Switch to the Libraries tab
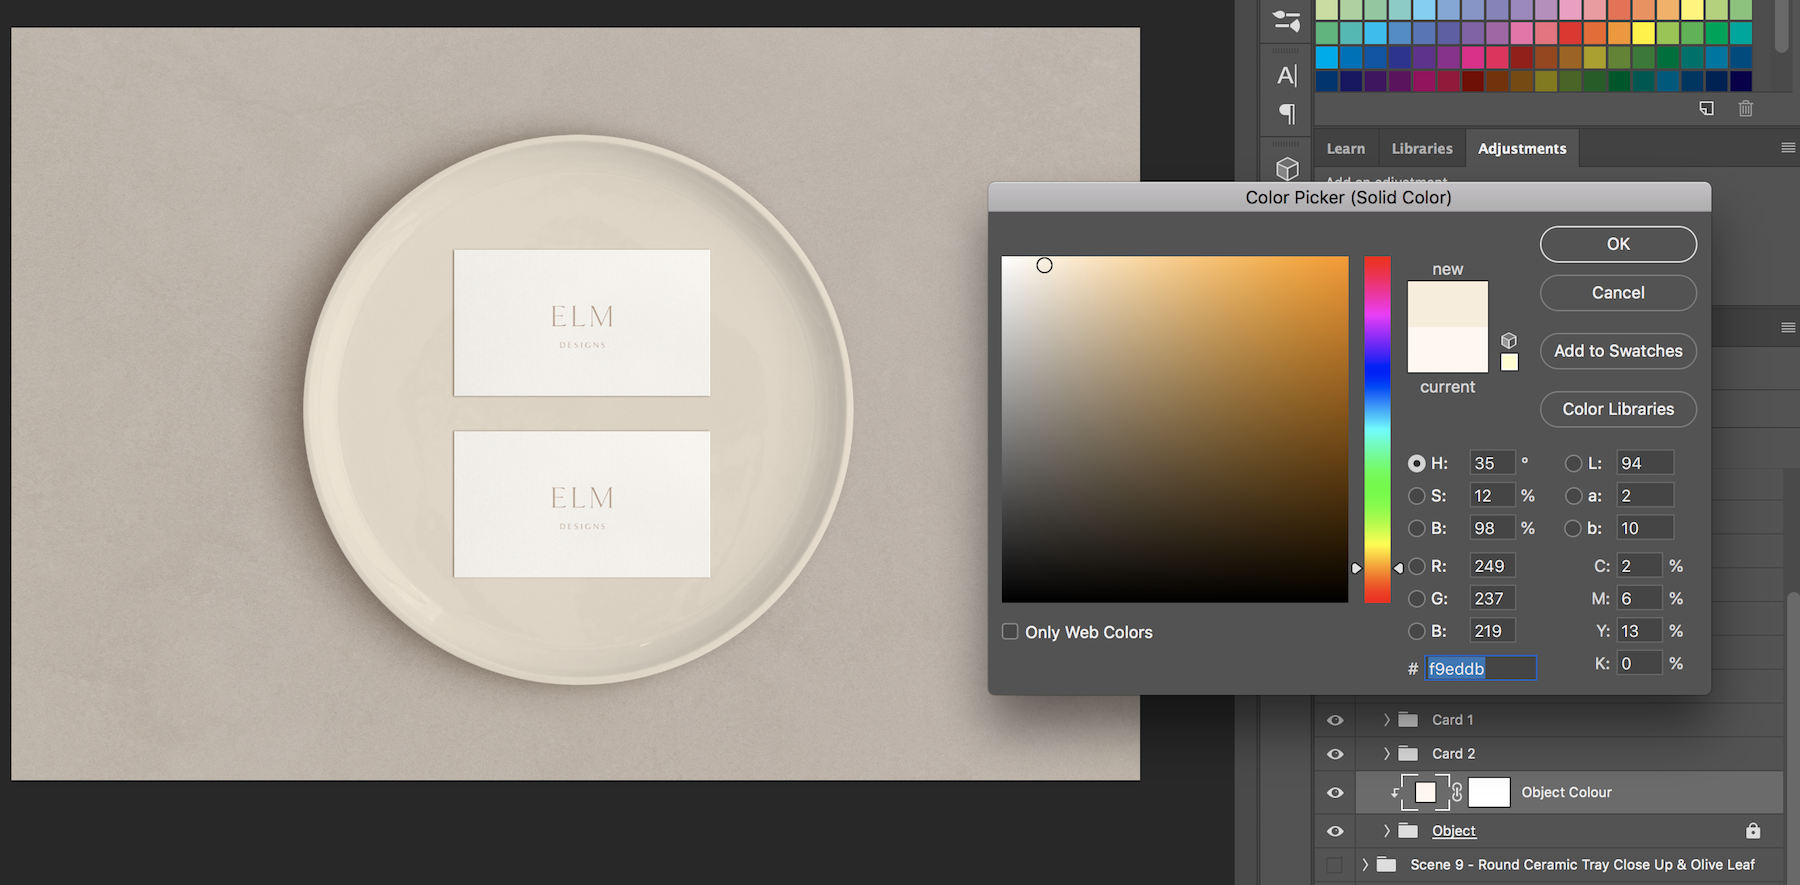Viewport: 1800px width, 885px height. (x=1421, y=148)
